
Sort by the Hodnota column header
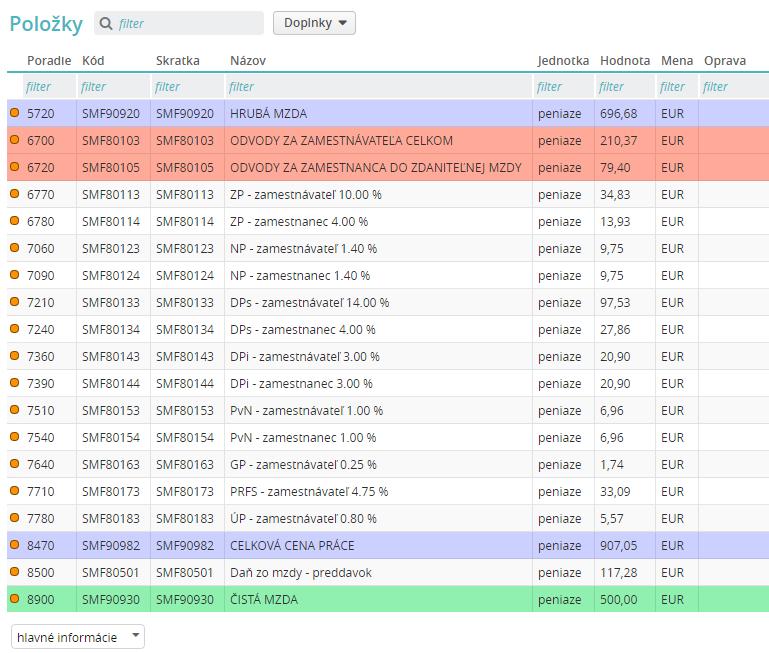coord(625,61)
